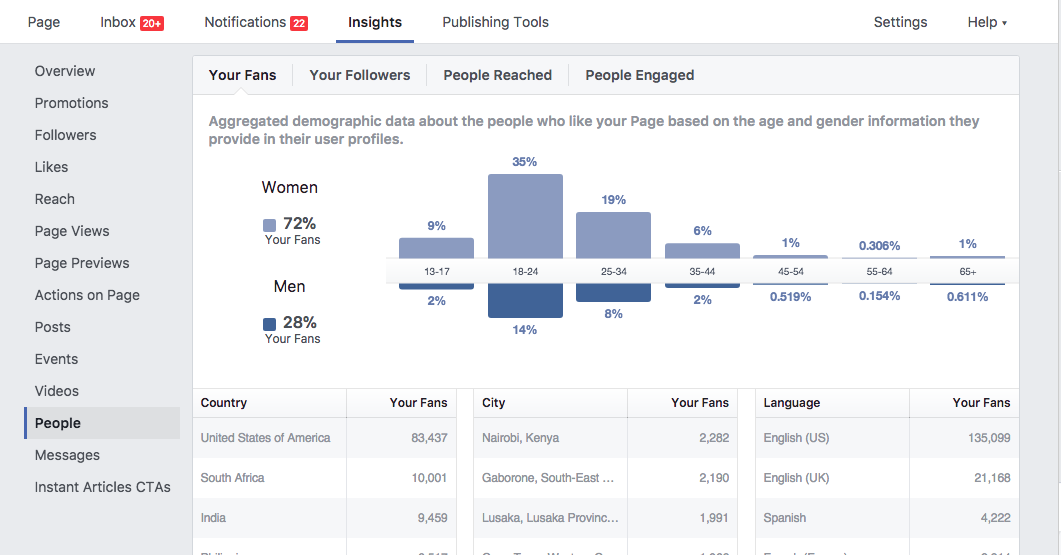Go to Messages in the sidebar
The image size is (1061, 555).
[67, 455]
